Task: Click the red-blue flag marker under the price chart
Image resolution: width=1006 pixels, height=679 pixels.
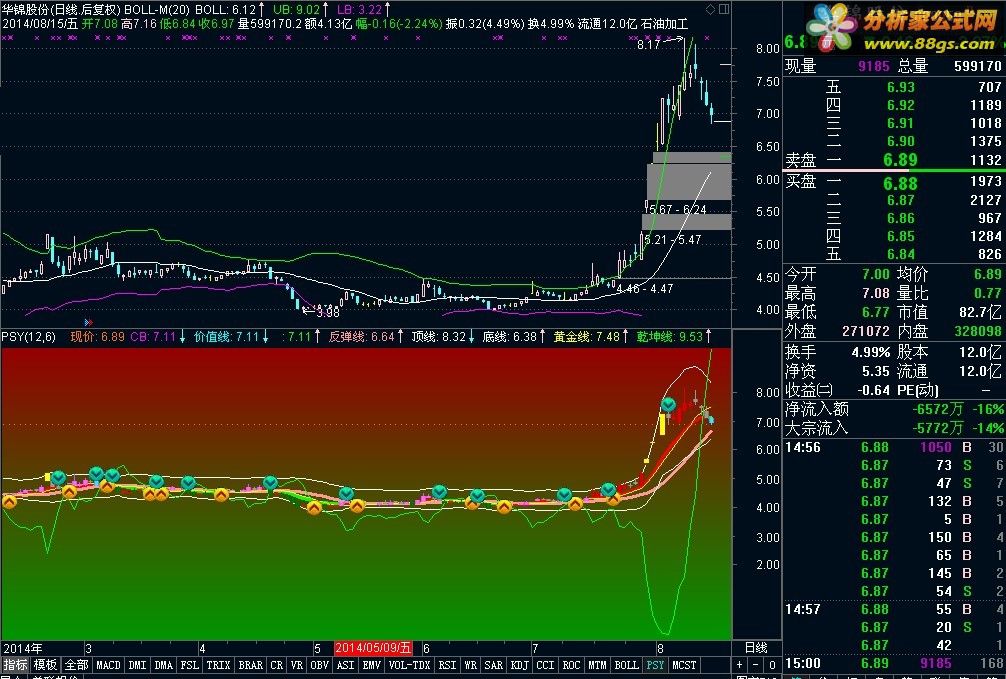Action: pyautogui.click(x=89, y=322)
